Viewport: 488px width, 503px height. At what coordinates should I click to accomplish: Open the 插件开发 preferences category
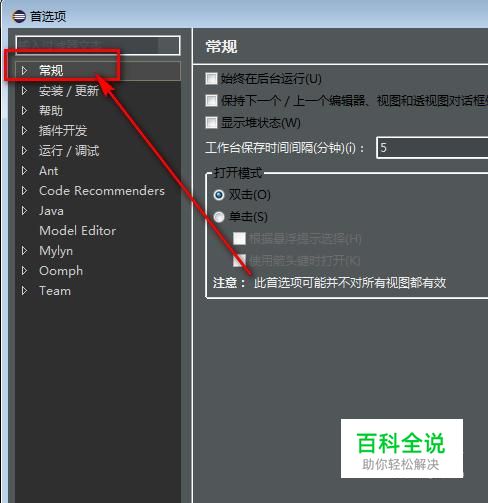tap(63, 130)
